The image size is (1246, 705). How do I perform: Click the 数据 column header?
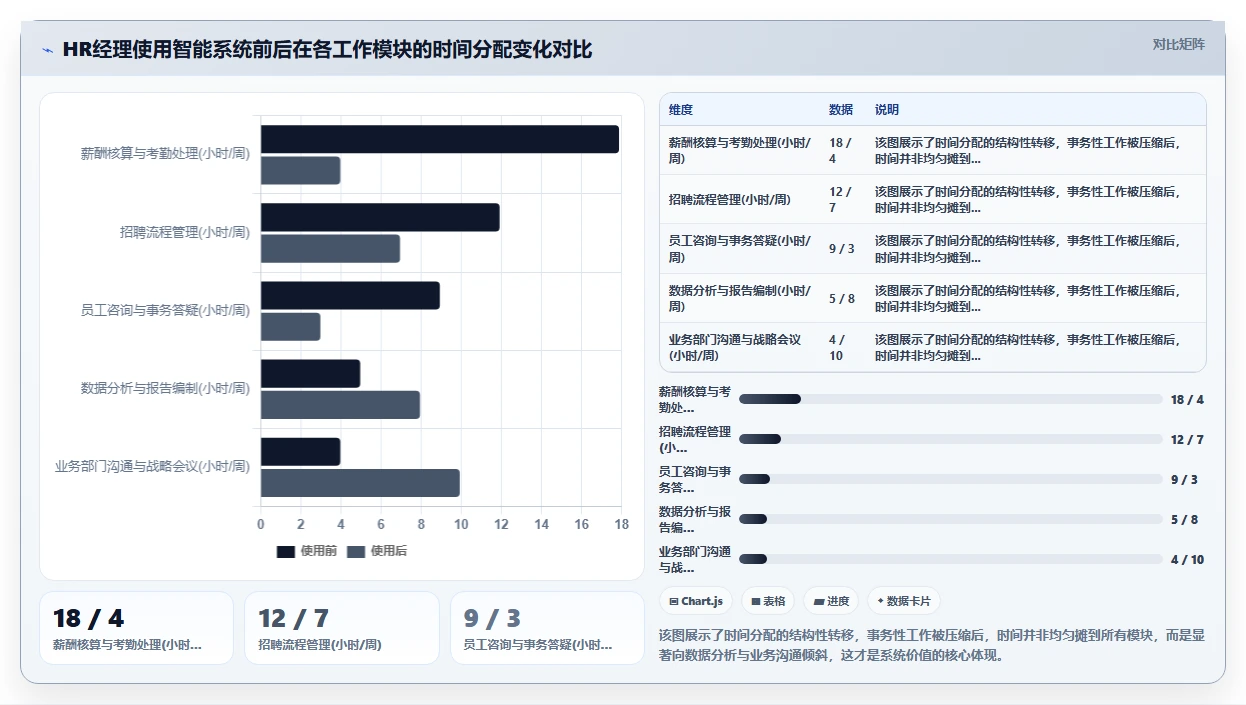841,110
